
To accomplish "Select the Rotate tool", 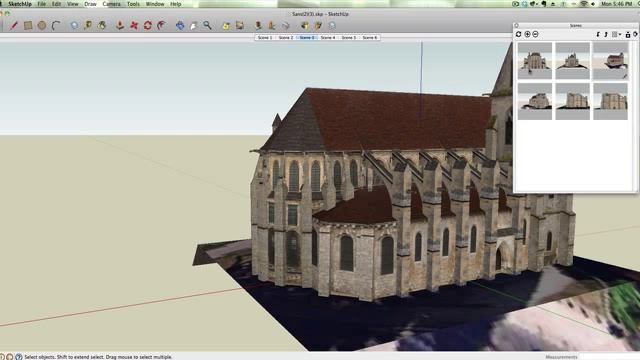I will (x=148, y=26).
